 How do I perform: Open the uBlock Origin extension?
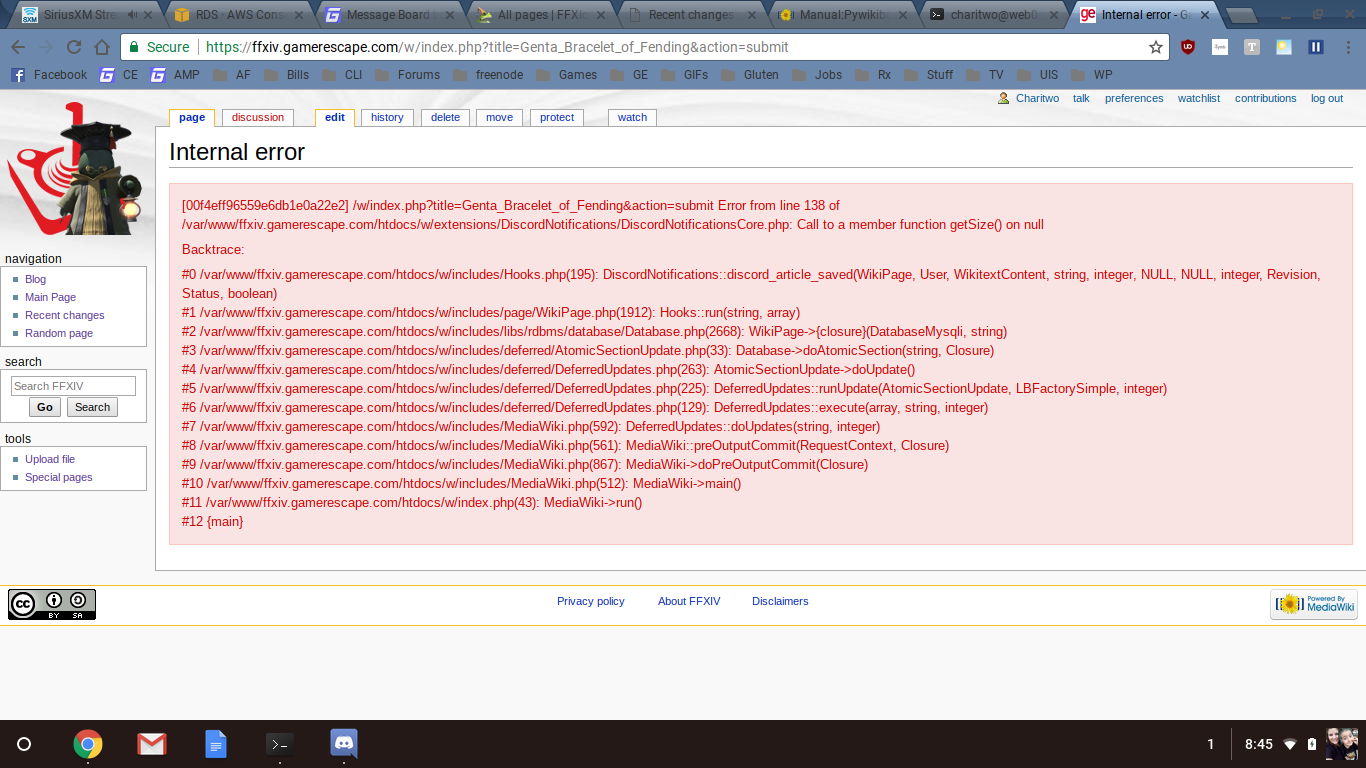pos(1188,47)
